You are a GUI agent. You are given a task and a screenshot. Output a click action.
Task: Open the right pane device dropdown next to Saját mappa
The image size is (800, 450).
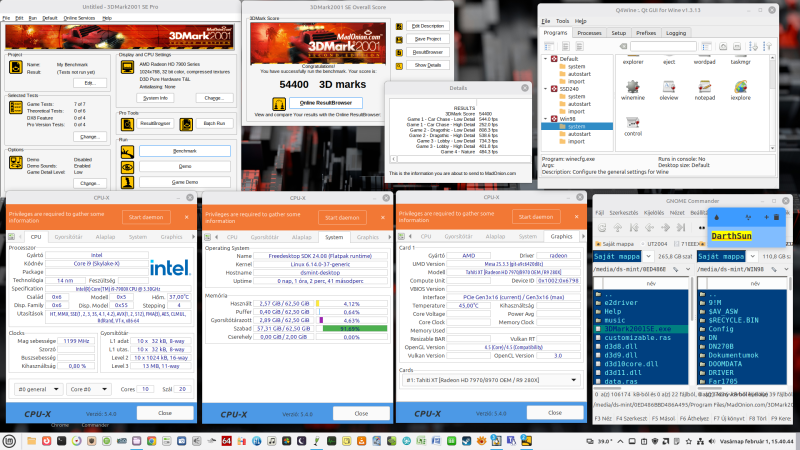753,257
